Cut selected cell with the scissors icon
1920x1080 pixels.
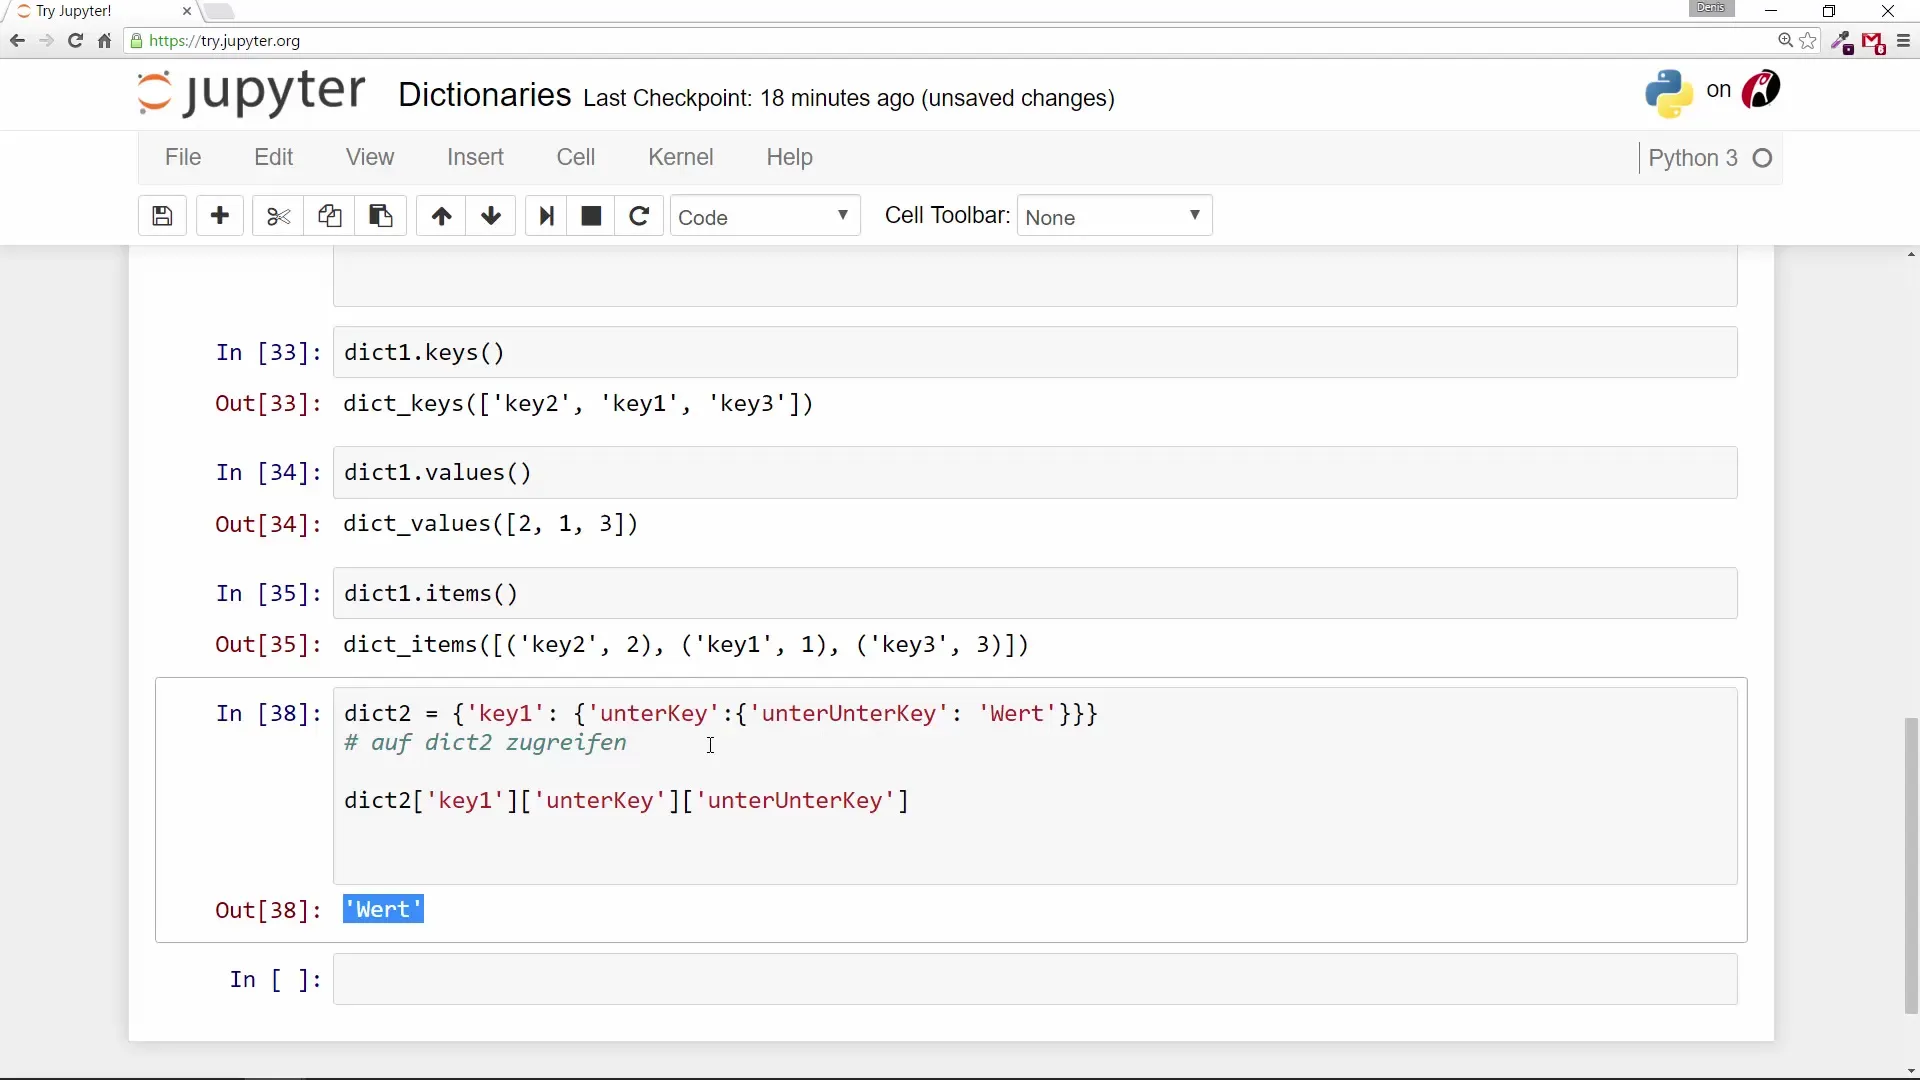coord(278,216)
